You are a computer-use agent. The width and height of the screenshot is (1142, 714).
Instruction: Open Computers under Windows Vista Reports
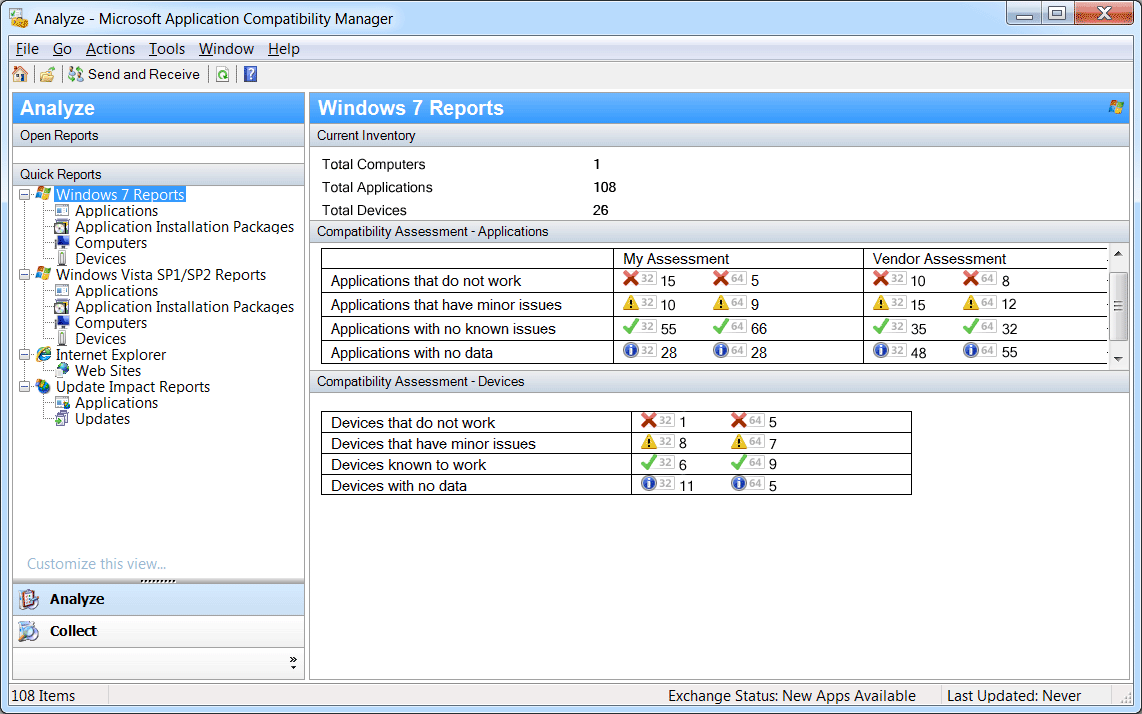(111, 323)
